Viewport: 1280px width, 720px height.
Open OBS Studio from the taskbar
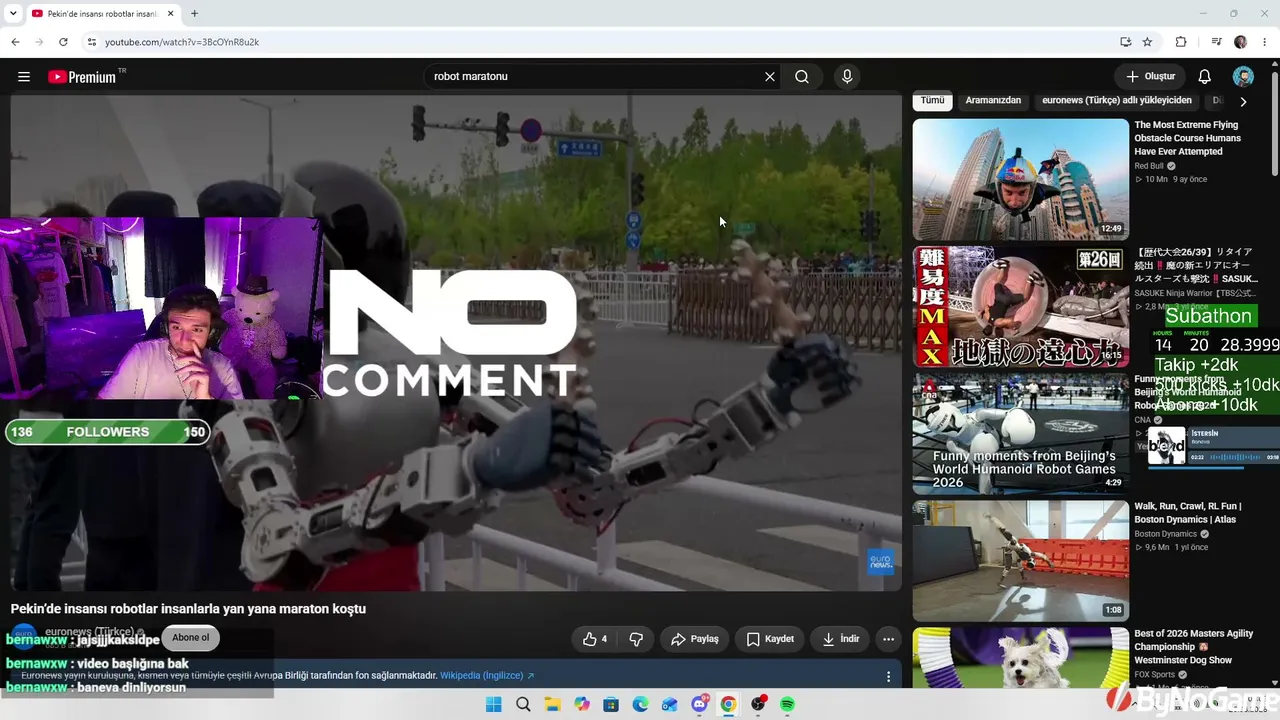758,705
